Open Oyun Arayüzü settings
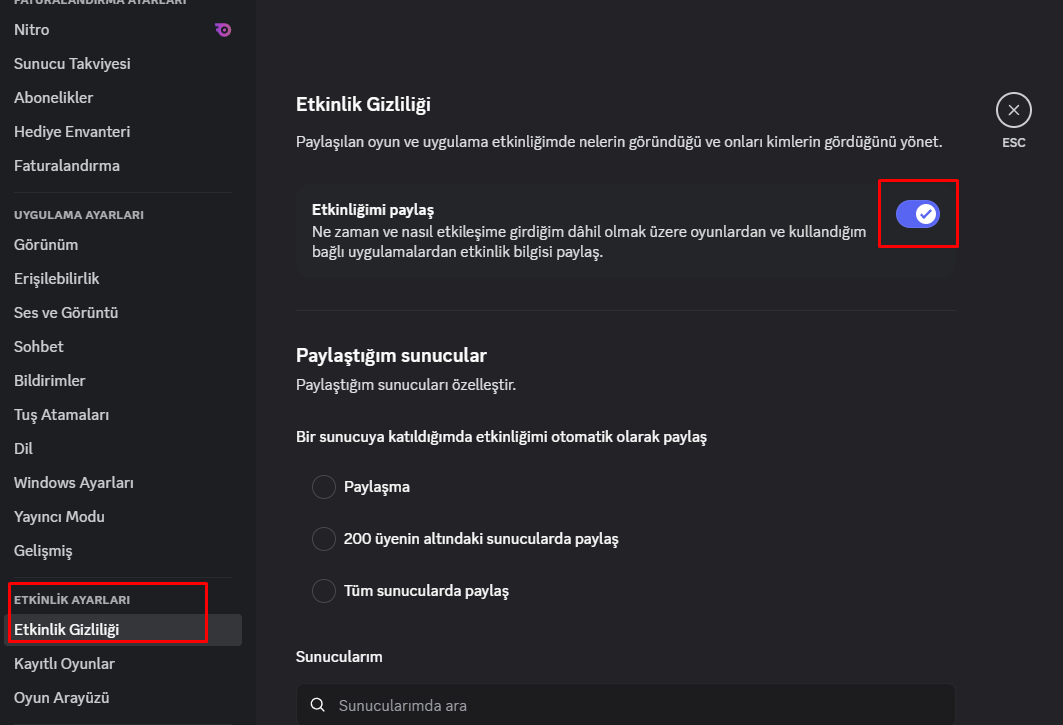The height and width of the screenshot is (725, 1063). 62,698
